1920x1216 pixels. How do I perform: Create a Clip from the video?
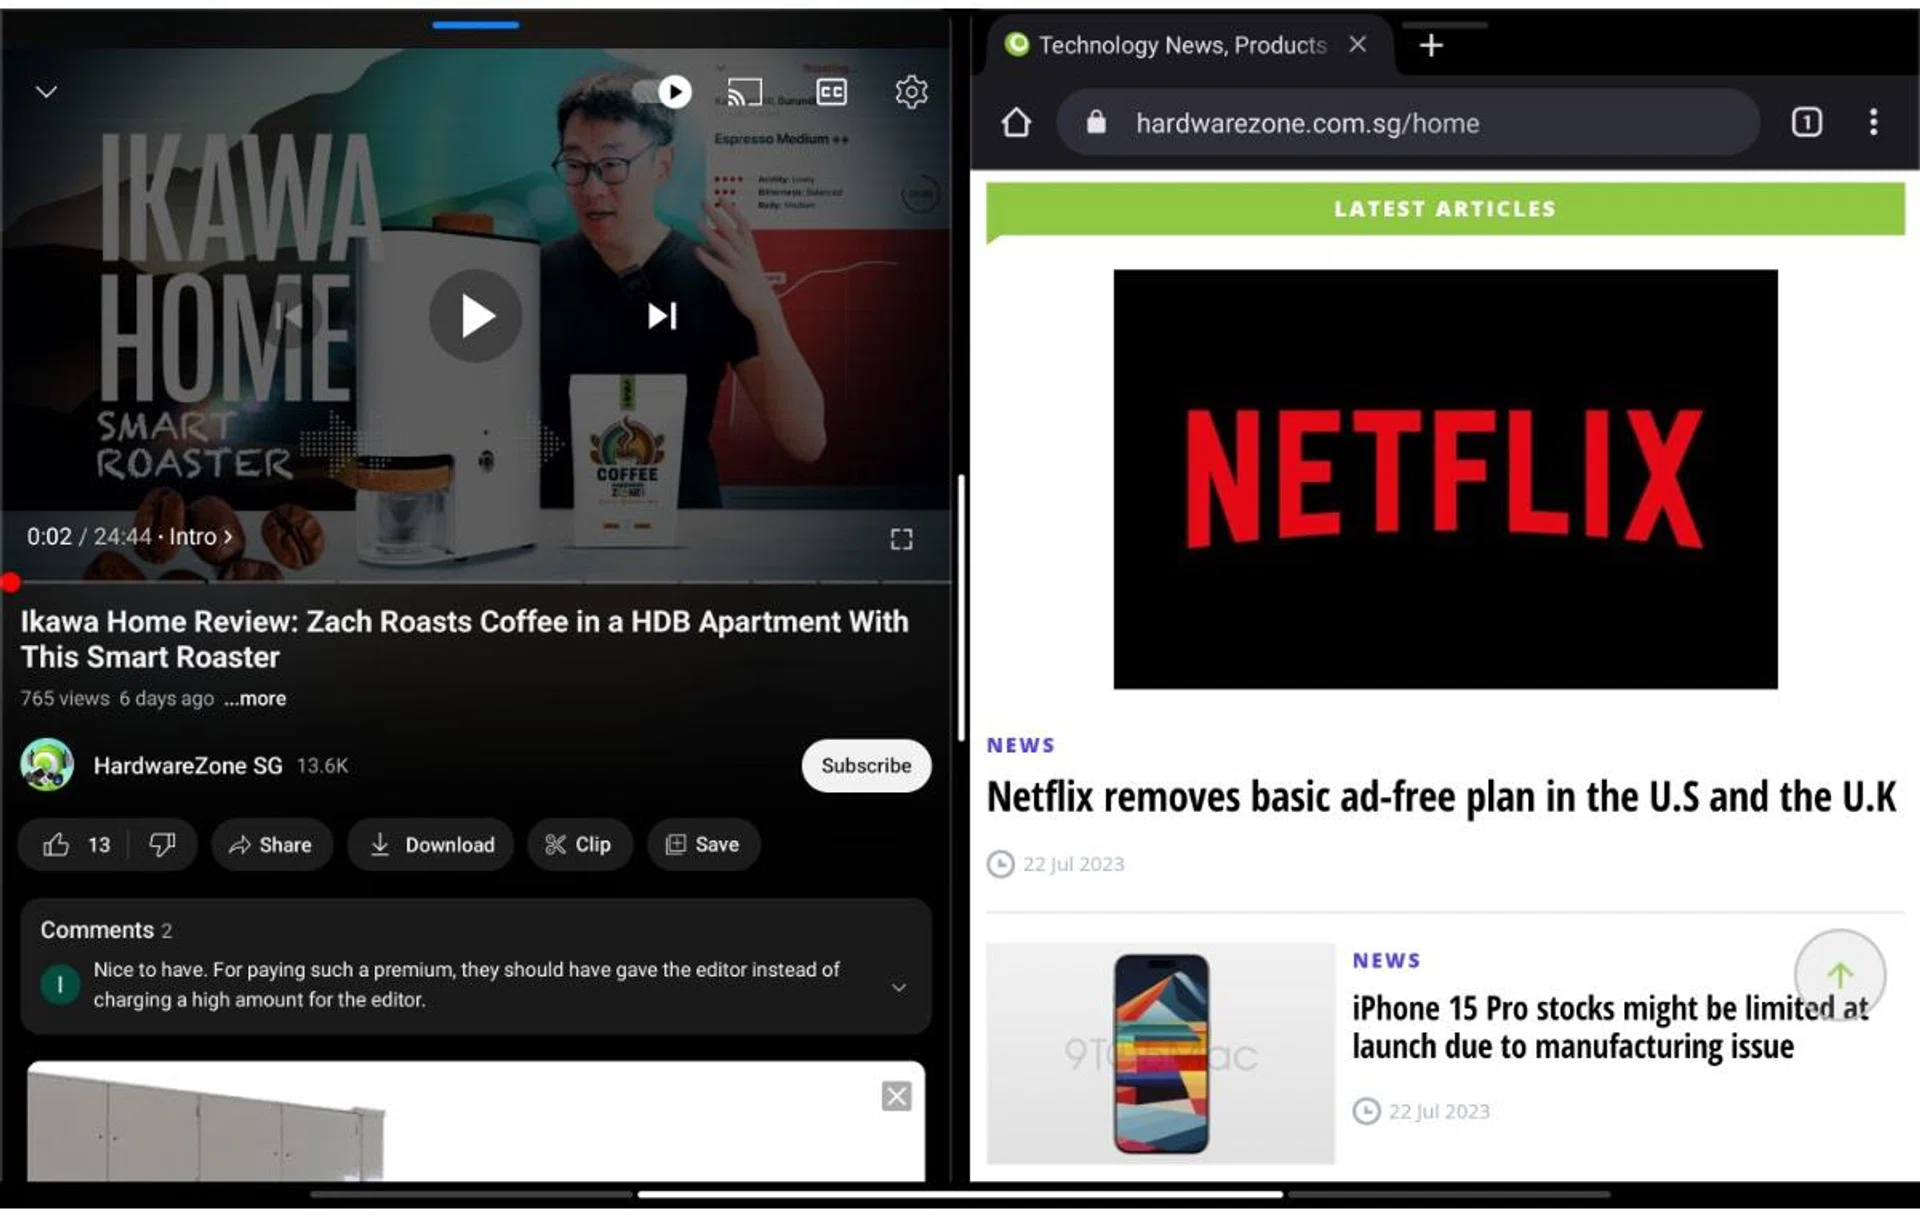578,844
